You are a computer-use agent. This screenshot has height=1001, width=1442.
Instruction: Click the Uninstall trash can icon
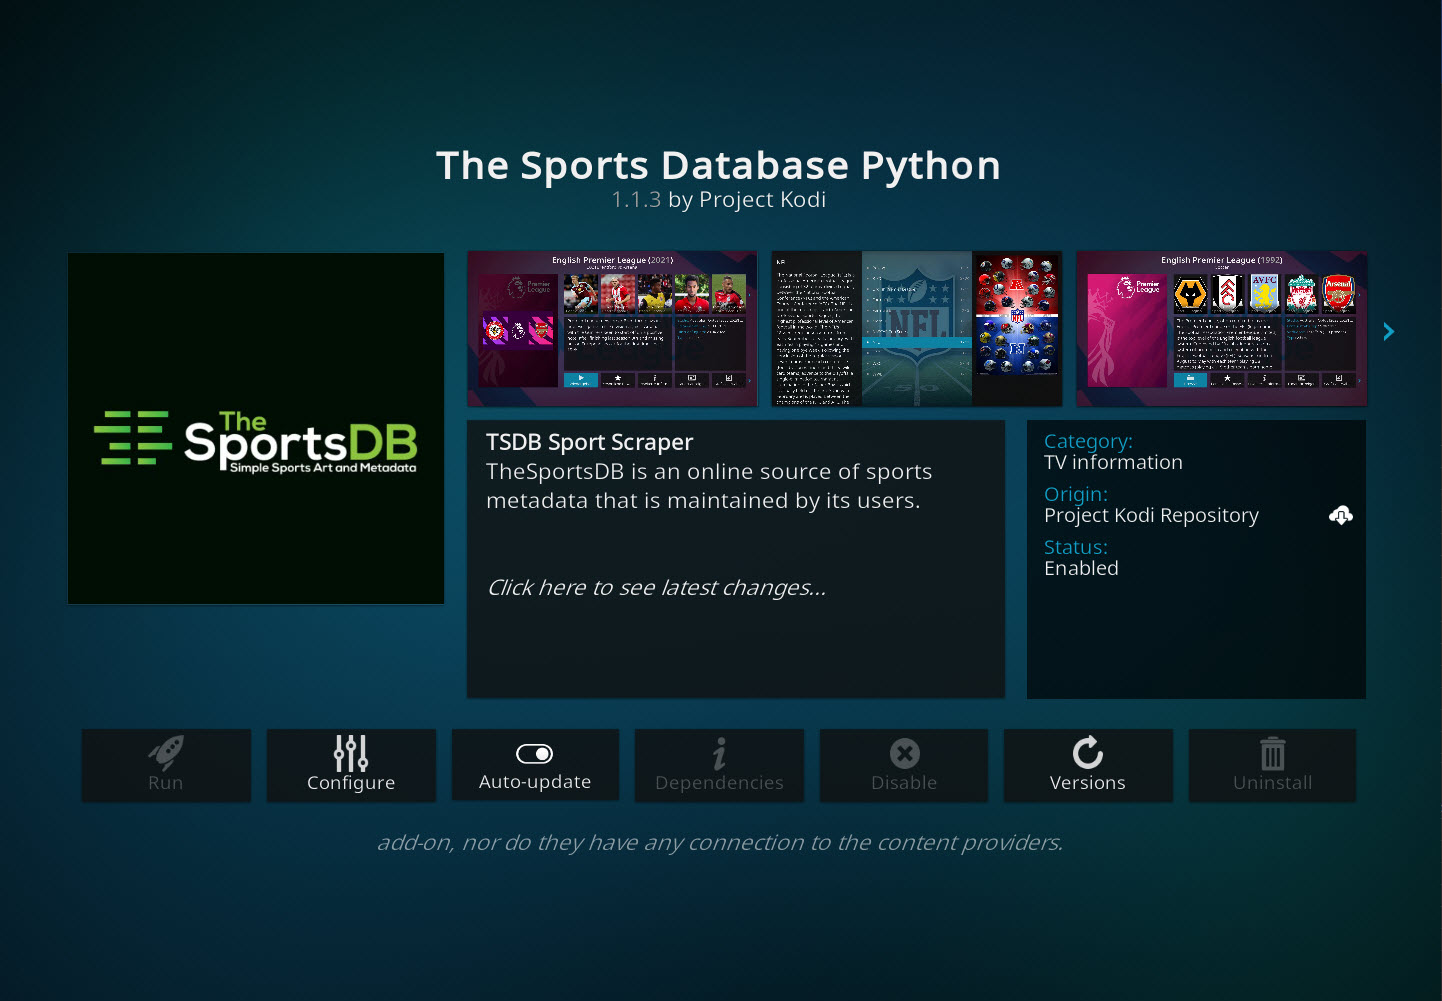(1272, 753)
